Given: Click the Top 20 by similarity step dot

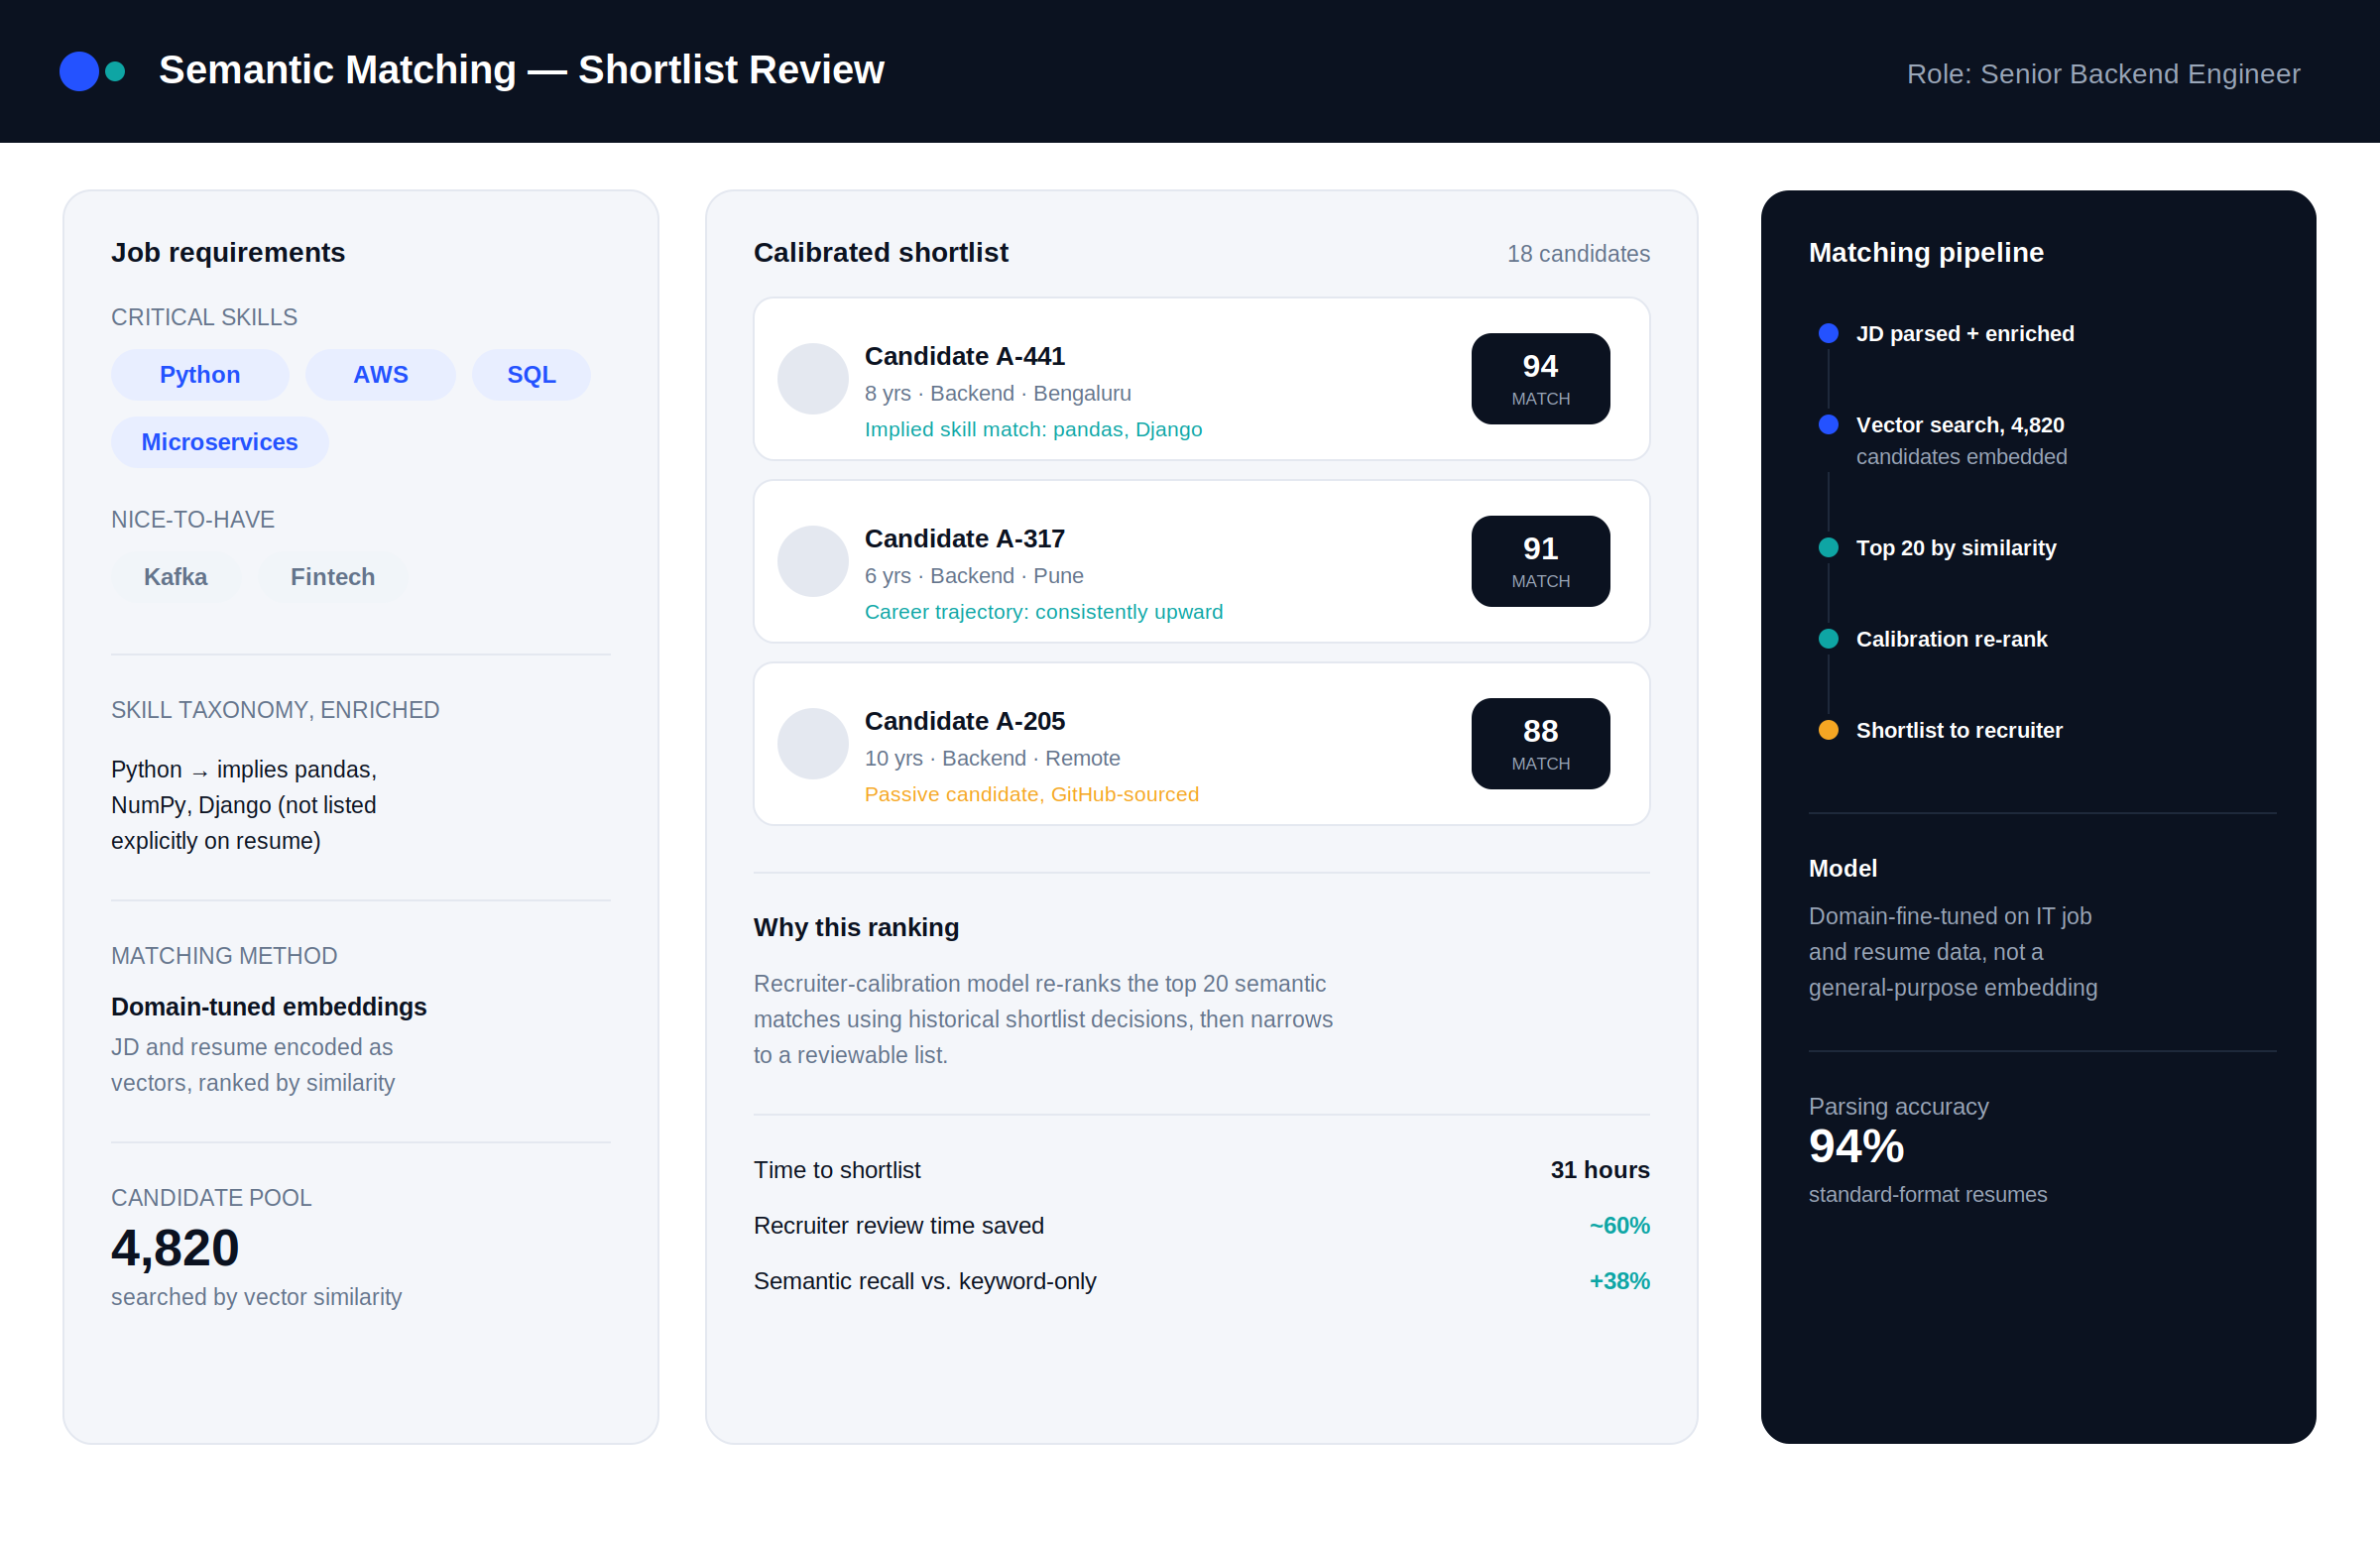Looking at the screenshot, I should click(1828, 548).
